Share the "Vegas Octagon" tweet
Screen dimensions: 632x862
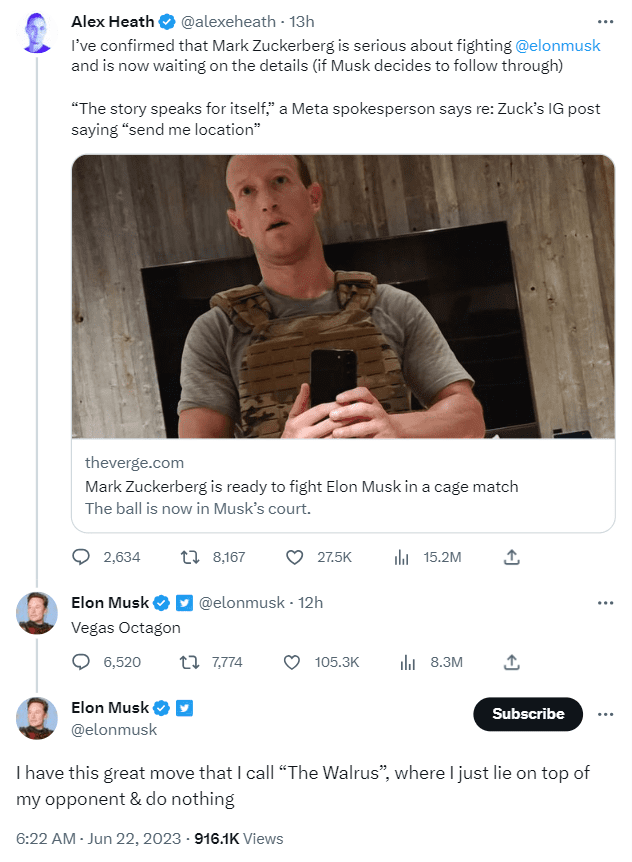coord(510,662)
